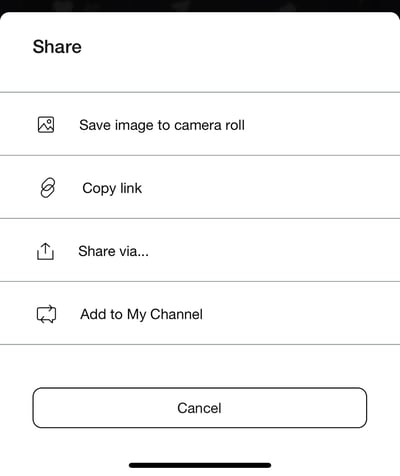Click the Cancel button

[200, 408]
